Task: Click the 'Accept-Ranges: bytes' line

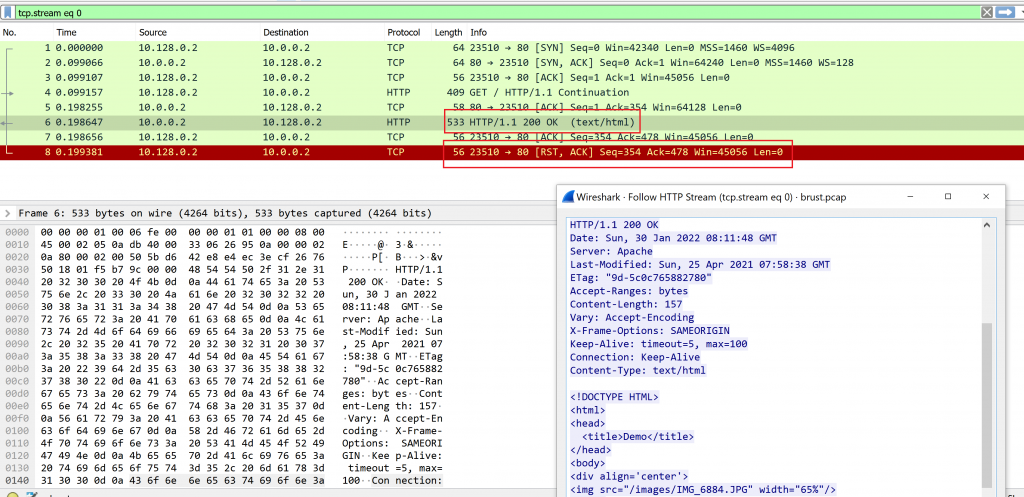Action: point(629,291)
